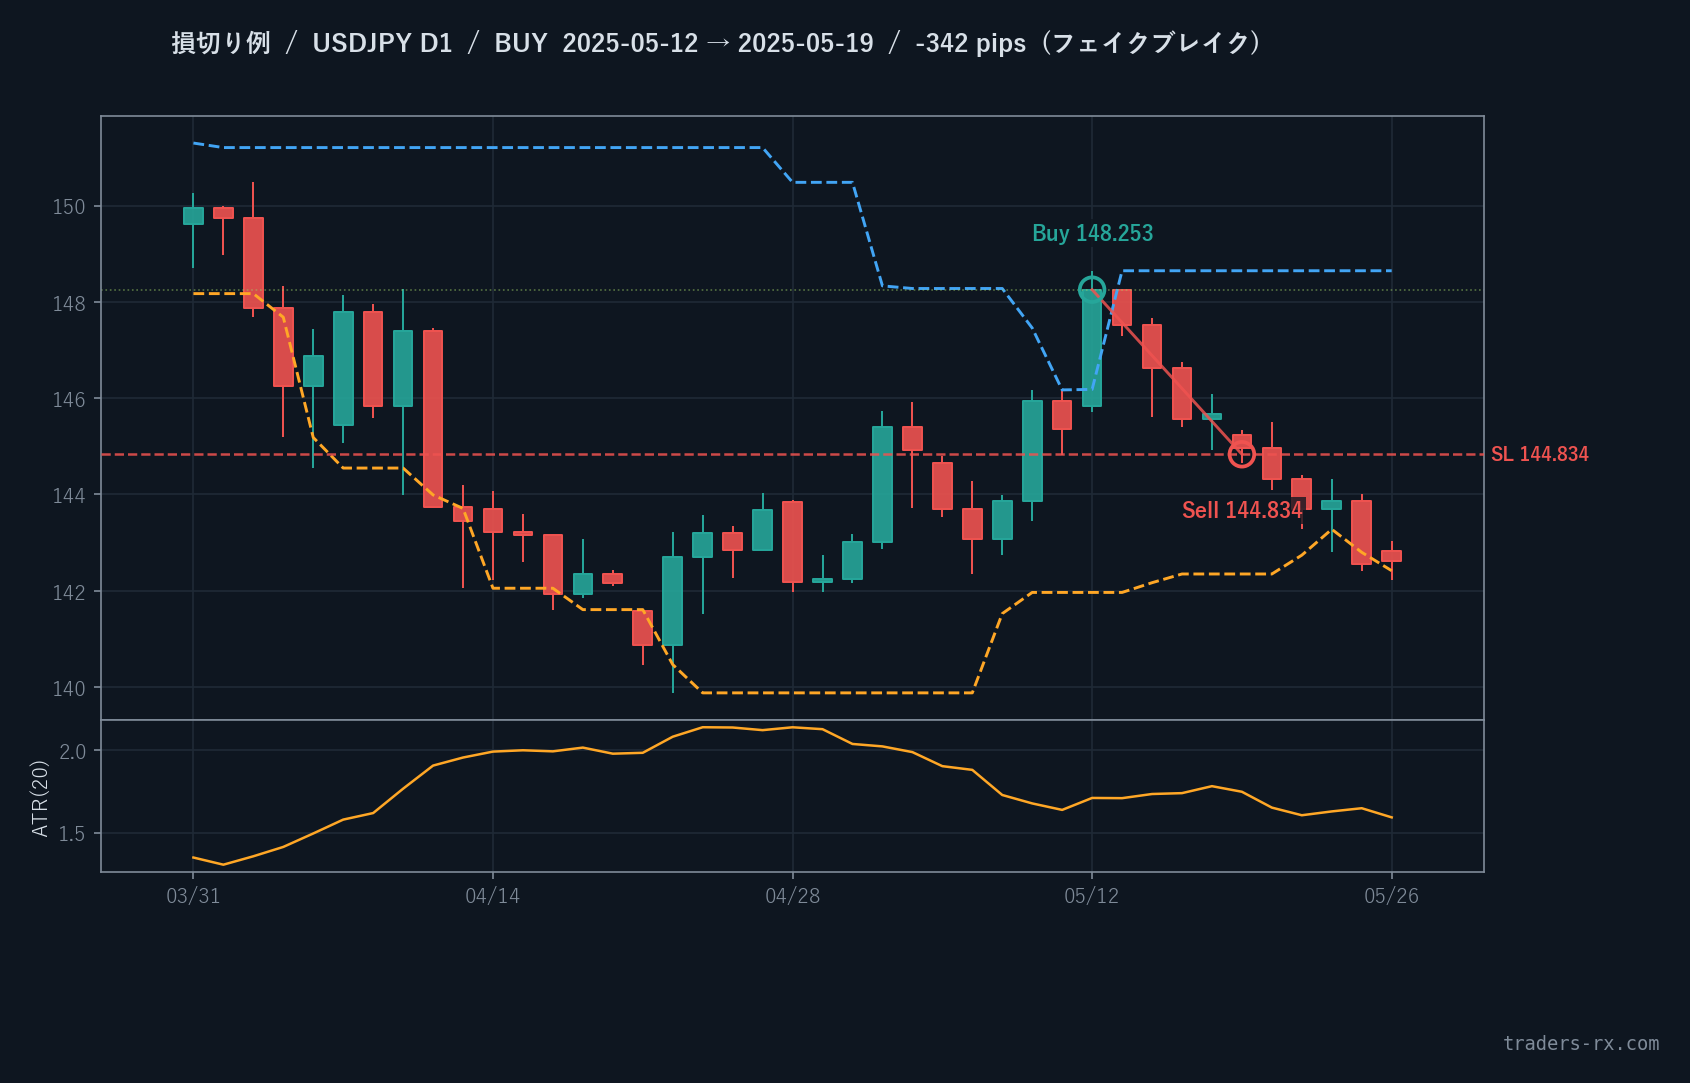Viewport: 1690px width, 1083px height.
Task: Click the 140 price axis label
Action: pos(69,688)
